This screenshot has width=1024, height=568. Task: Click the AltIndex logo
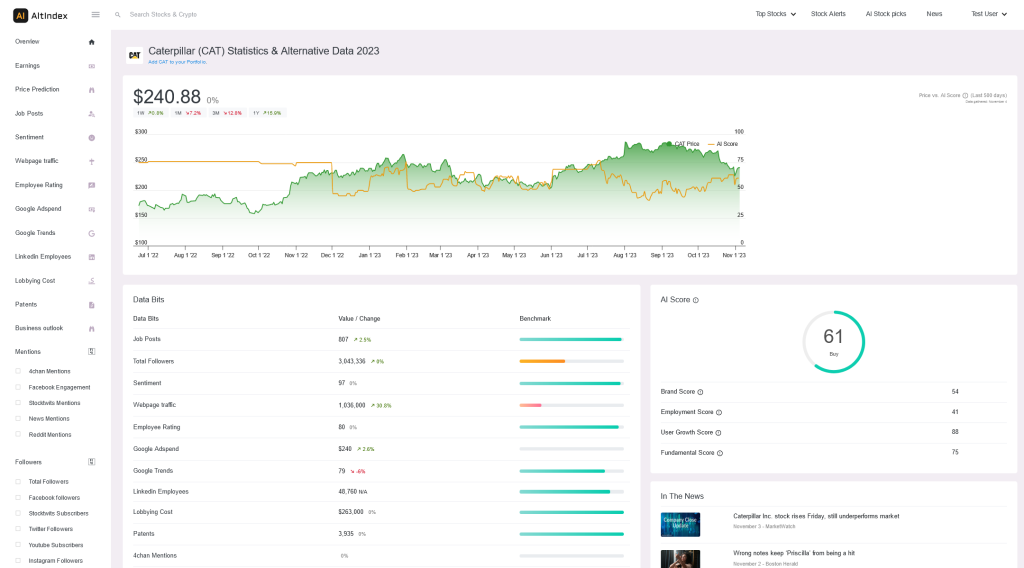40,15
